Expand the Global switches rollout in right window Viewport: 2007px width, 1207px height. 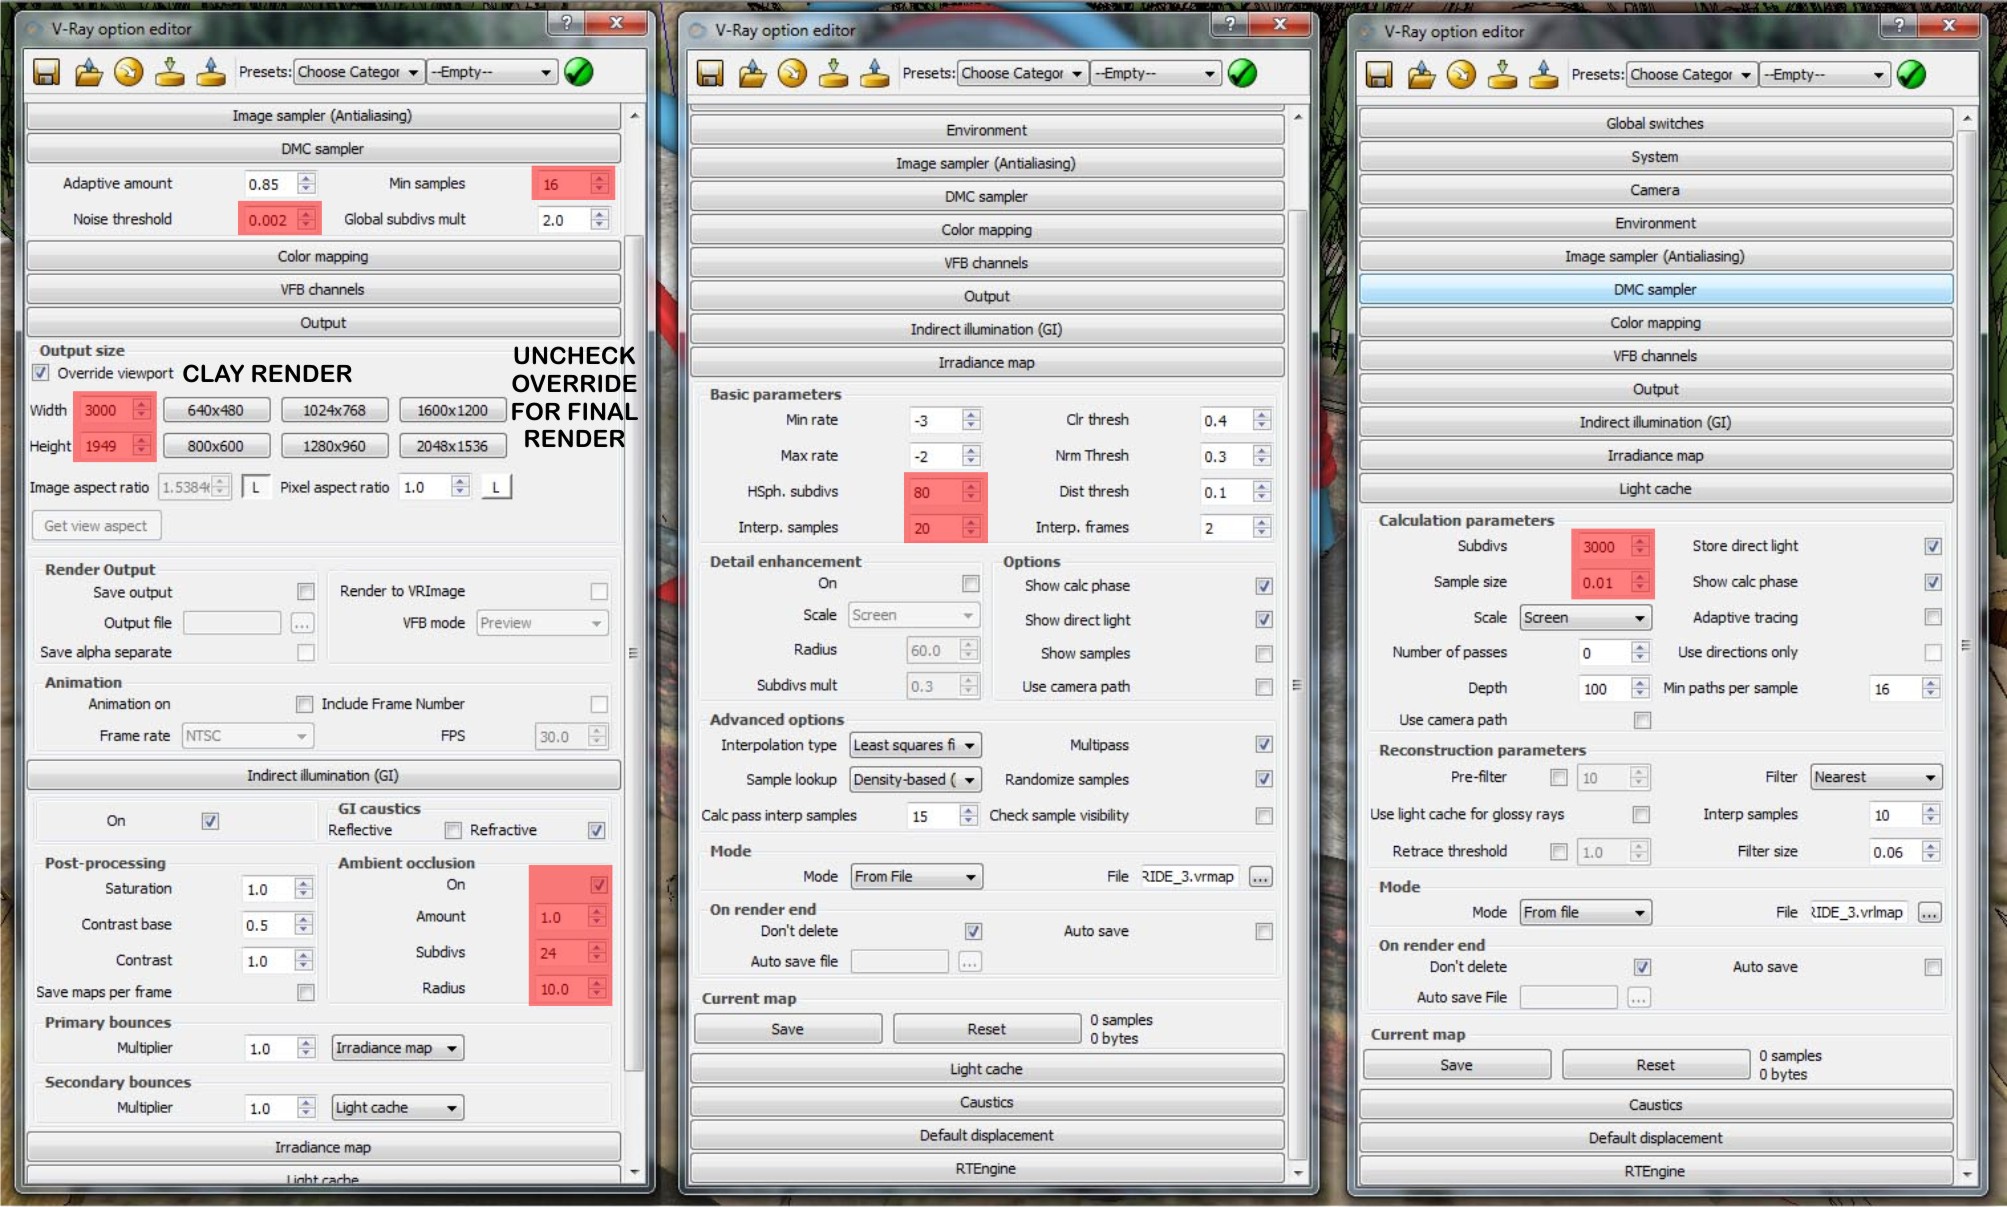tap(1655, 124)
